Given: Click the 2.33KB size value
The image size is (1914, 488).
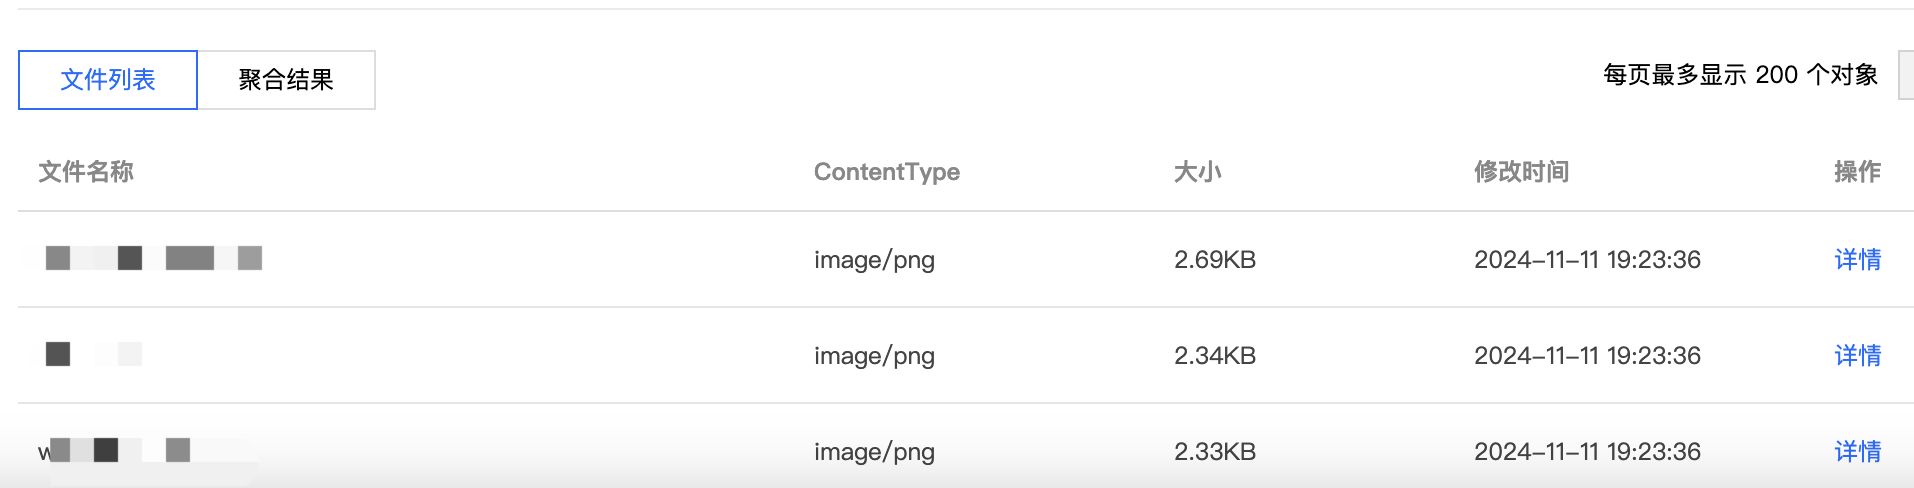Looking at the screenshot, I should point(1215,452).
